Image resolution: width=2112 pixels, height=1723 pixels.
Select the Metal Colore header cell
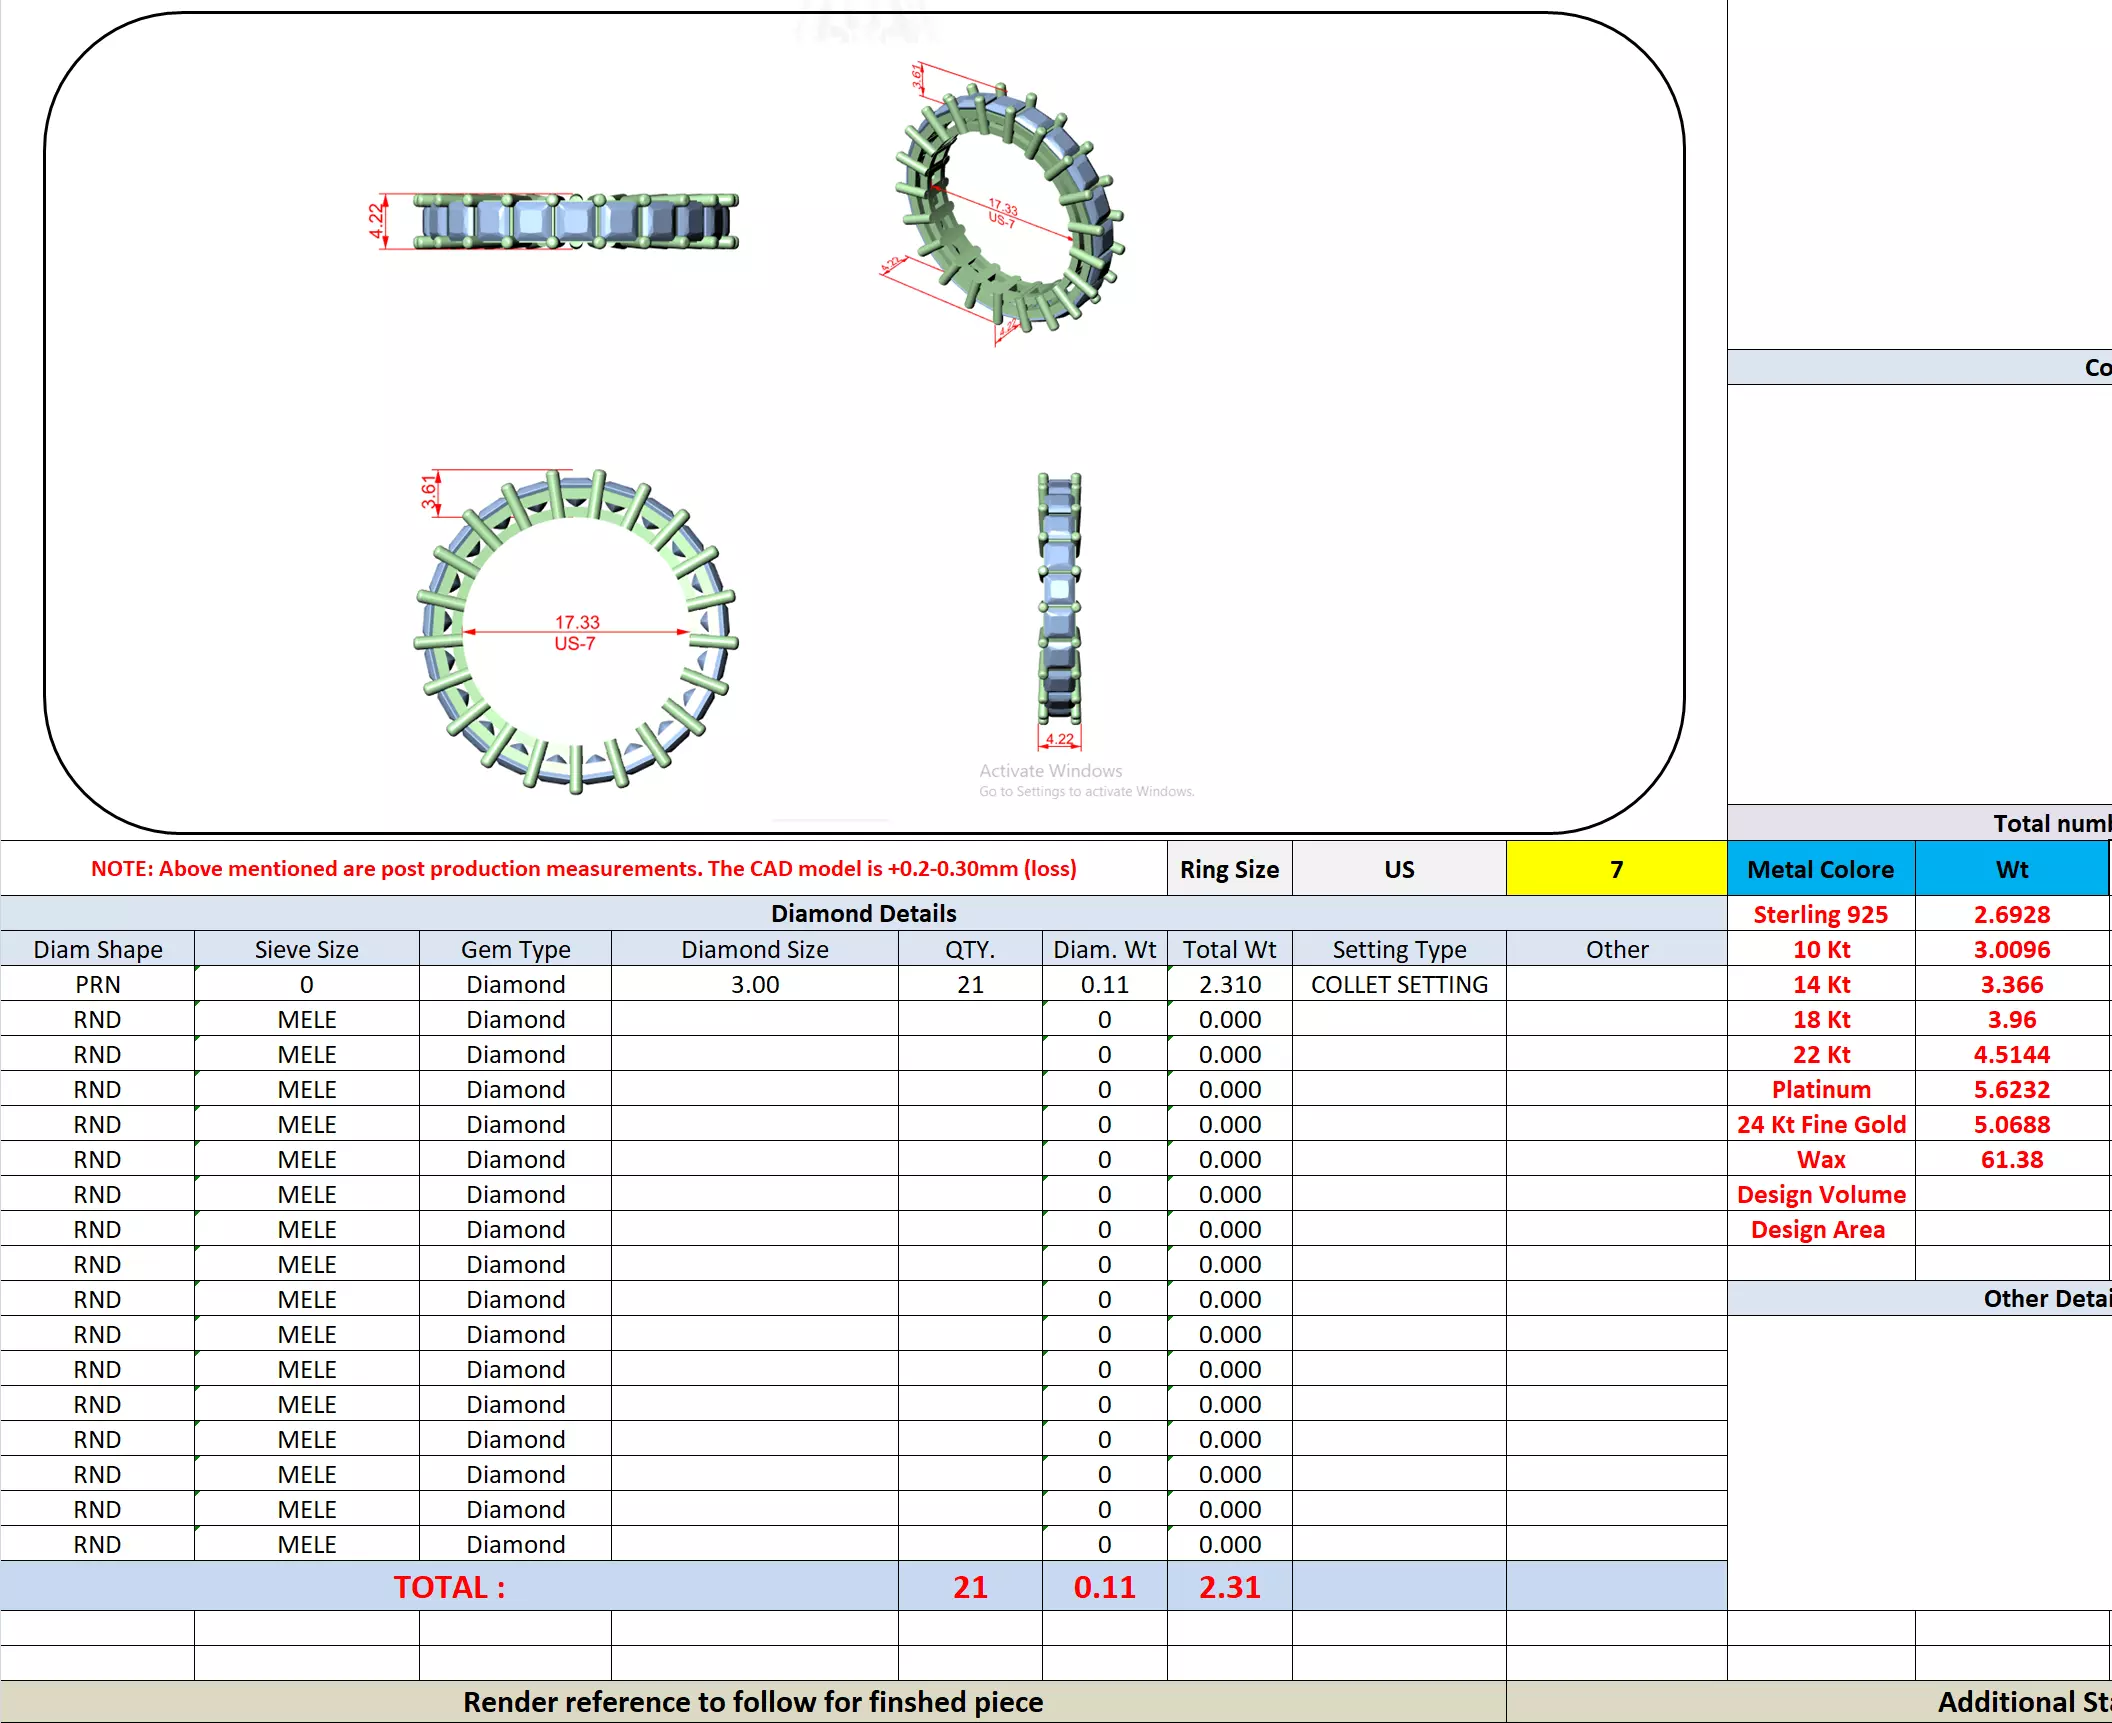click(x=1820, y=869)
